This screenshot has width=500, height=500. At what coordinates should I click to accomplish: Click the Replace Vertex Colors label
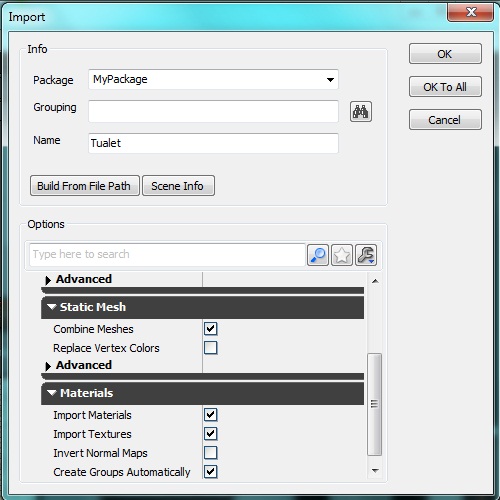106,348
